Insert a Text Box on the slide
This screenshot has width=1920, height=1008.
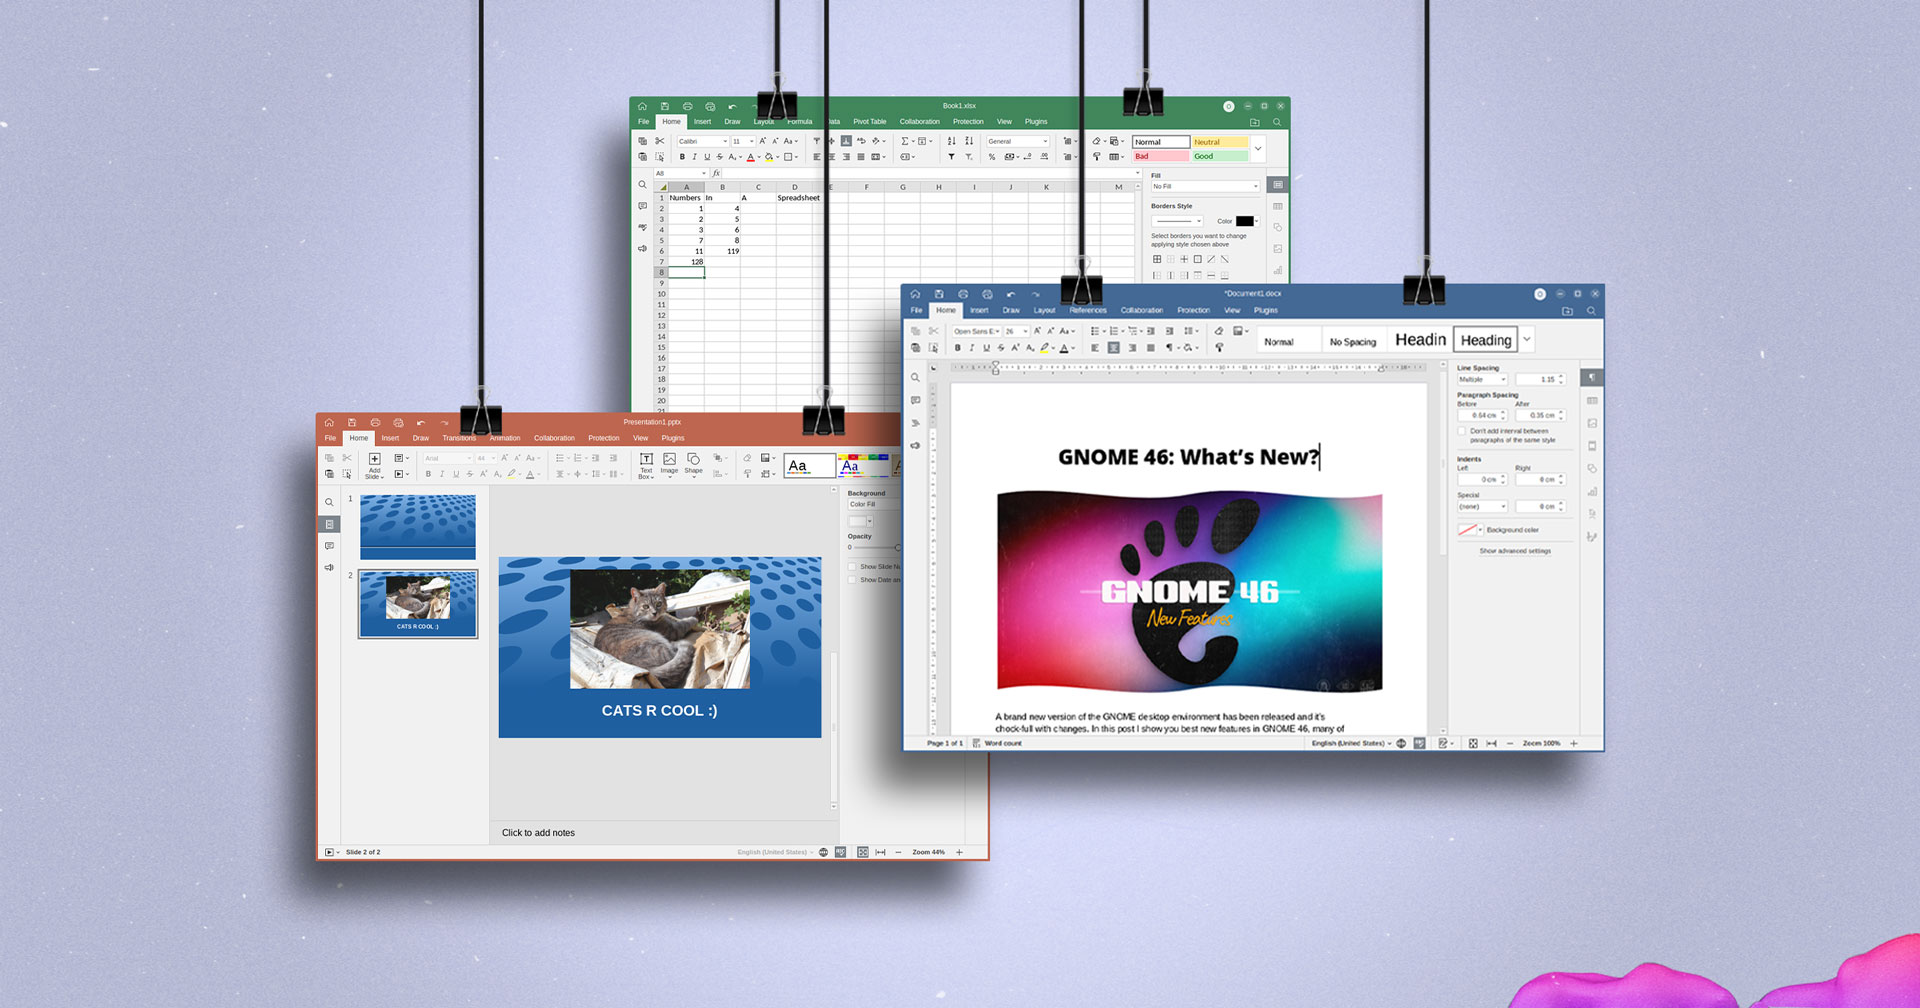(x=645, y=465)
